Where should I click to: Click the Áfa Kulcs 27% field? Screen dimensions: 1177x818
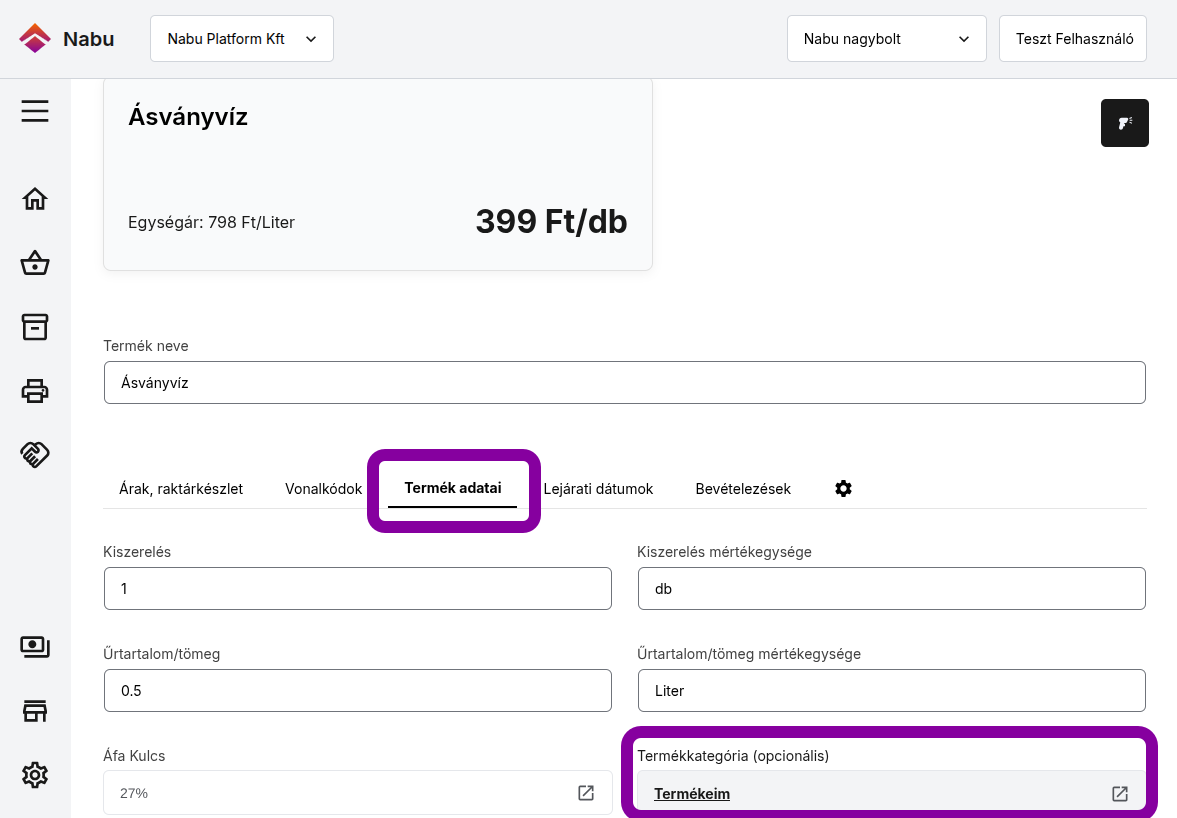pyautogui.click(x=358, y=792)
